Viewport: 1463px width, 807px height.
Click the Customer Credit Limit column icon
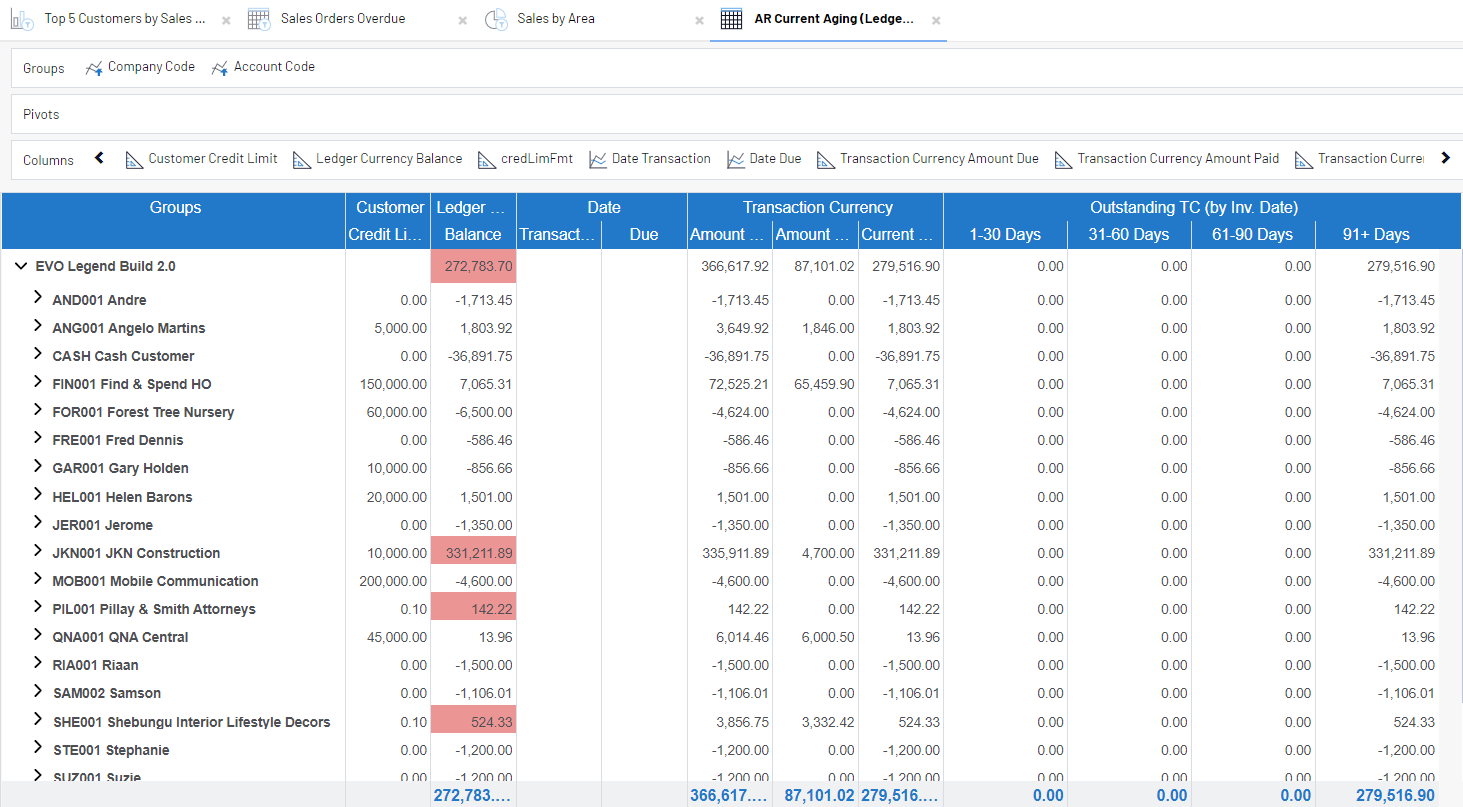click(134, 160)
